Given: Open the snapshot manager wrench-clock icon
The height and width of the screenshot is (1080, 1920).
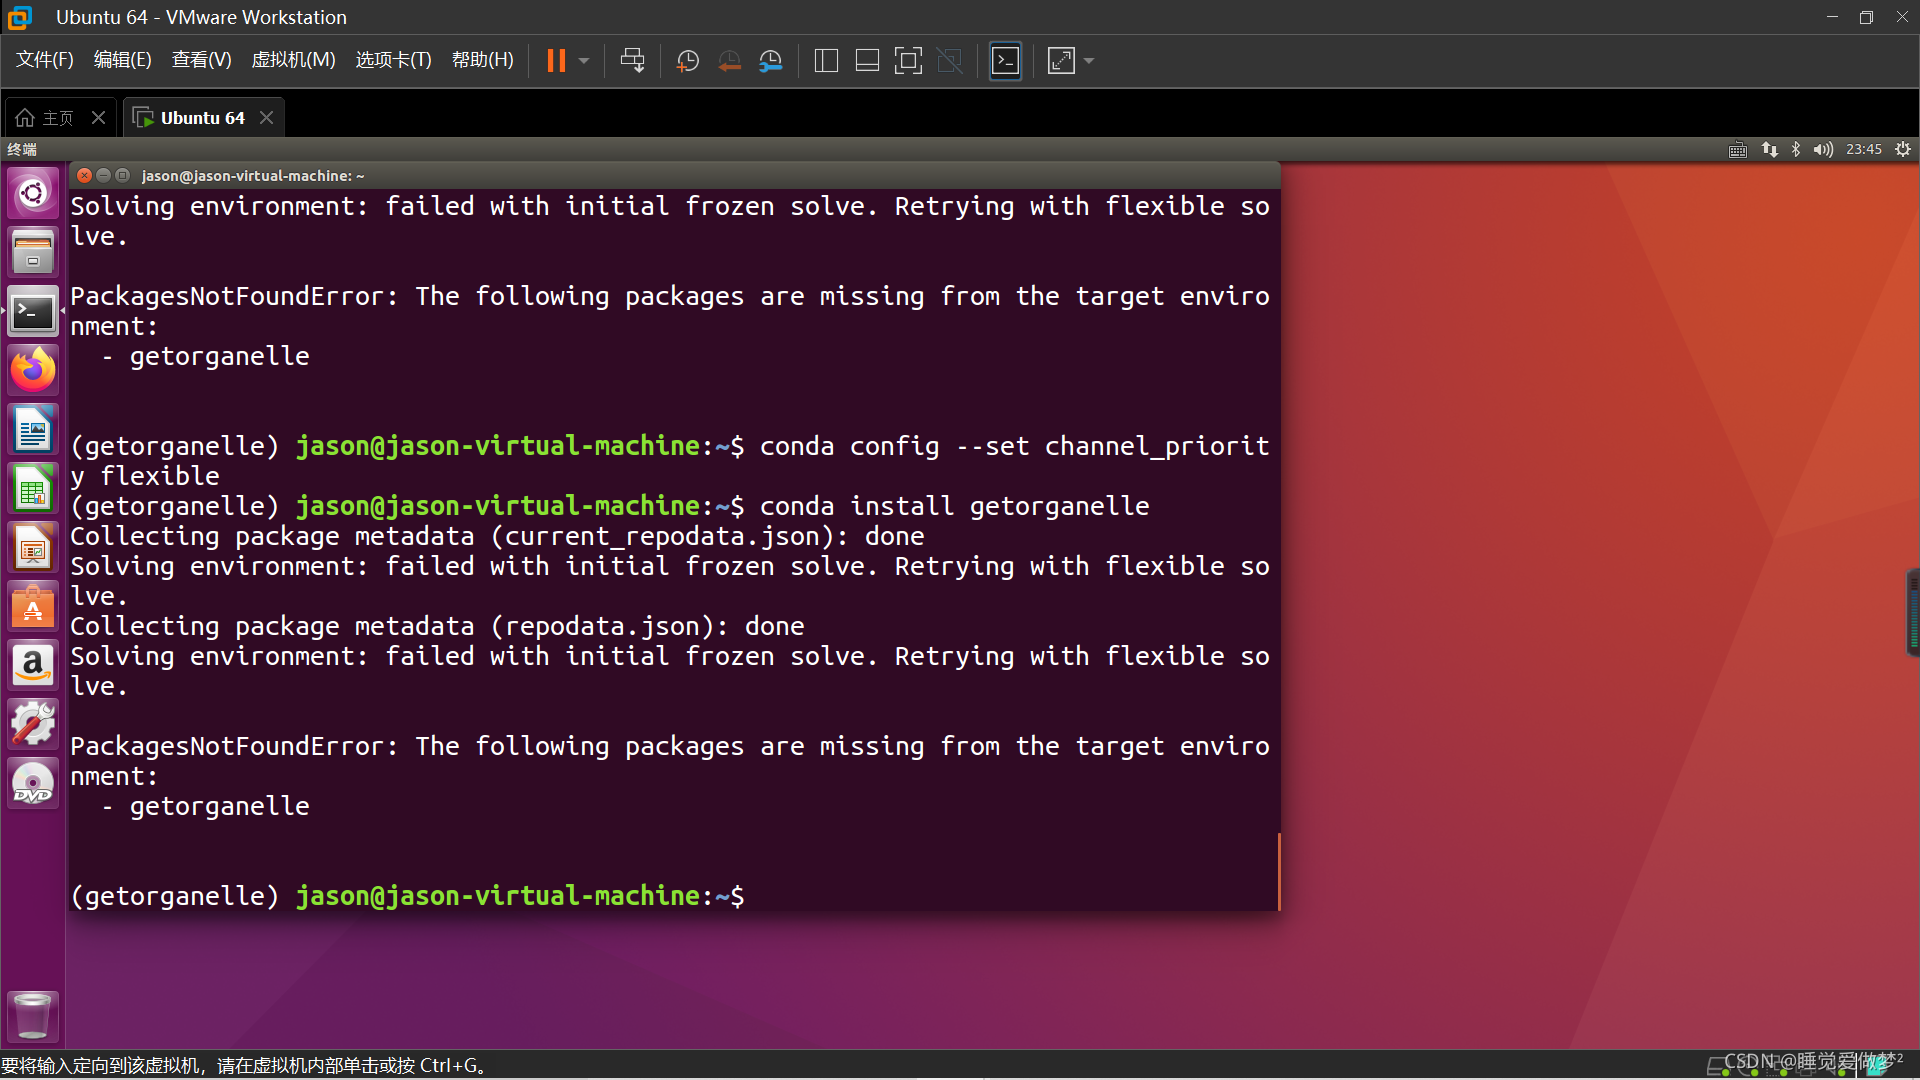Looking at the screenshot, I should tap(770, 61).
